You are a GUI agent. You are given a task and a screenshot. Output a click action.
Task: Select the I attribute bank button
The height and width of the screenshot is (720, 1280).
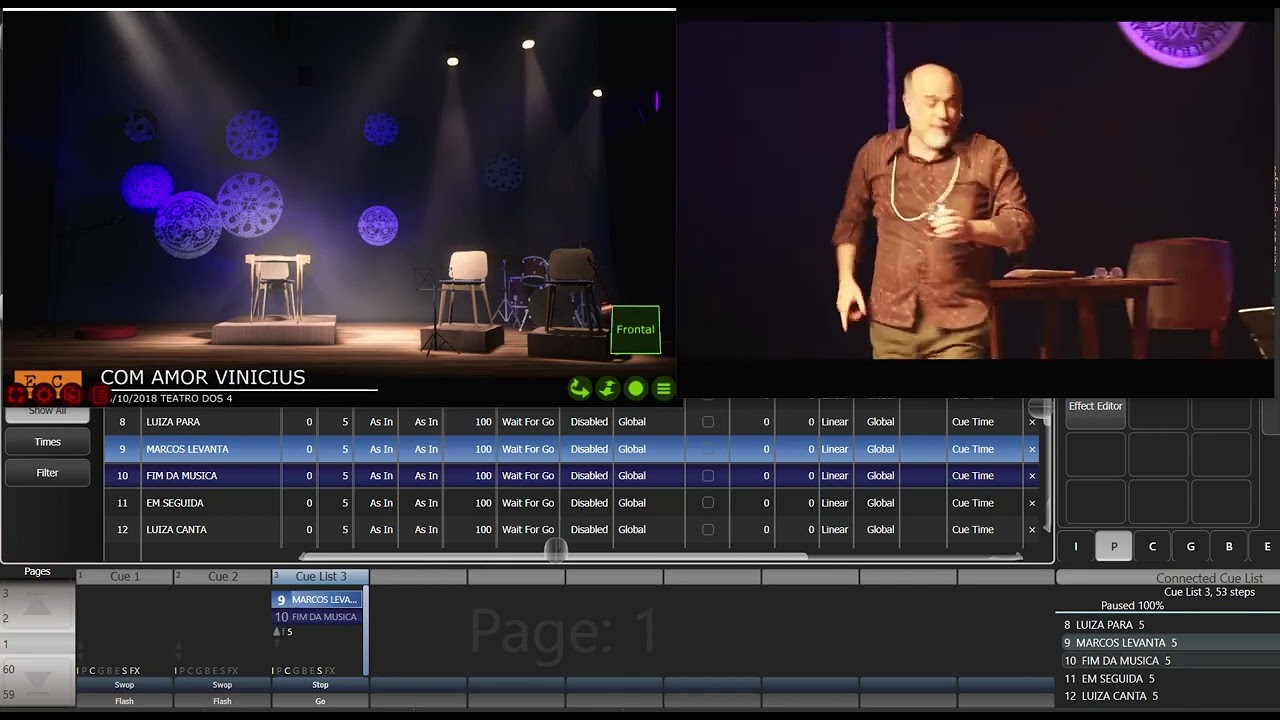coord(1076,547)
